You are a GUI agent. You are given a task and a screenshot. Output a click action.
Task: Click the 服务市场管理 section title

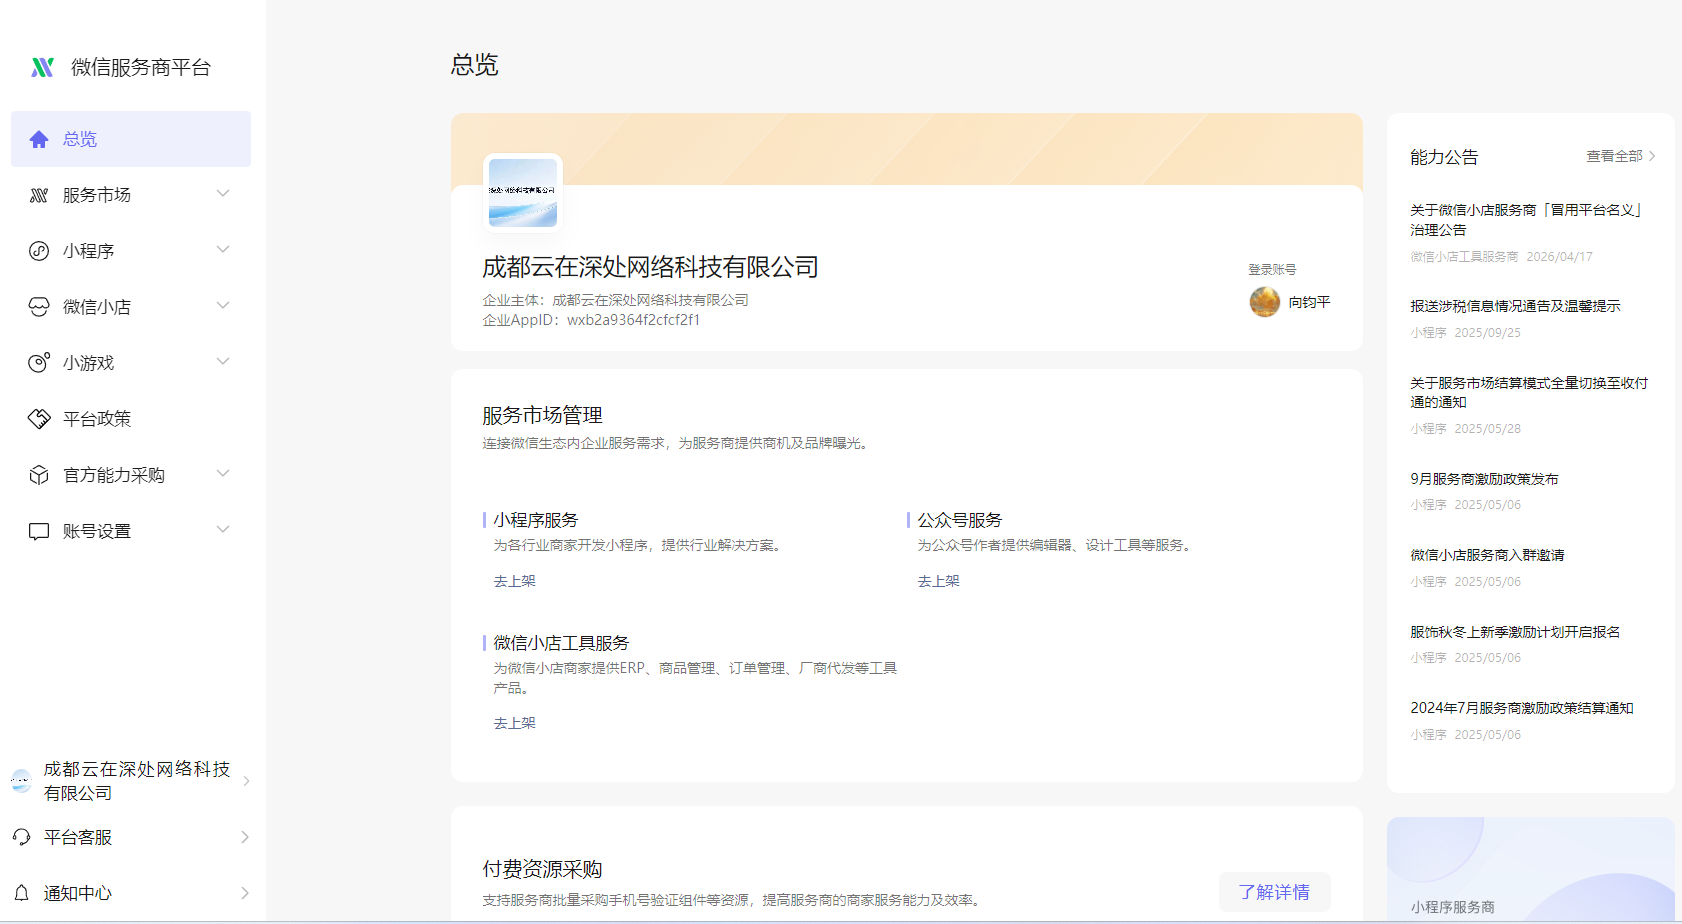pos(542,415)
